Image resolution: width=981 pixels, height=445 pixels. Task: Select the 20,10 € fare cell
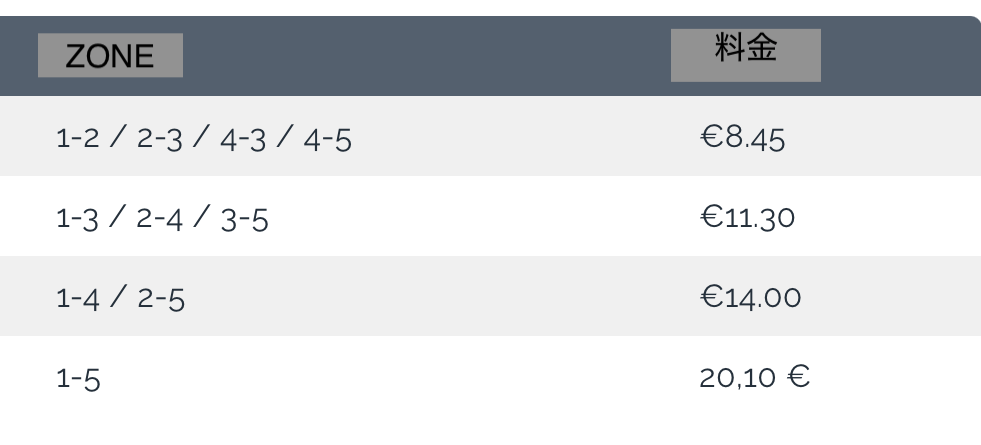point(755,377)
